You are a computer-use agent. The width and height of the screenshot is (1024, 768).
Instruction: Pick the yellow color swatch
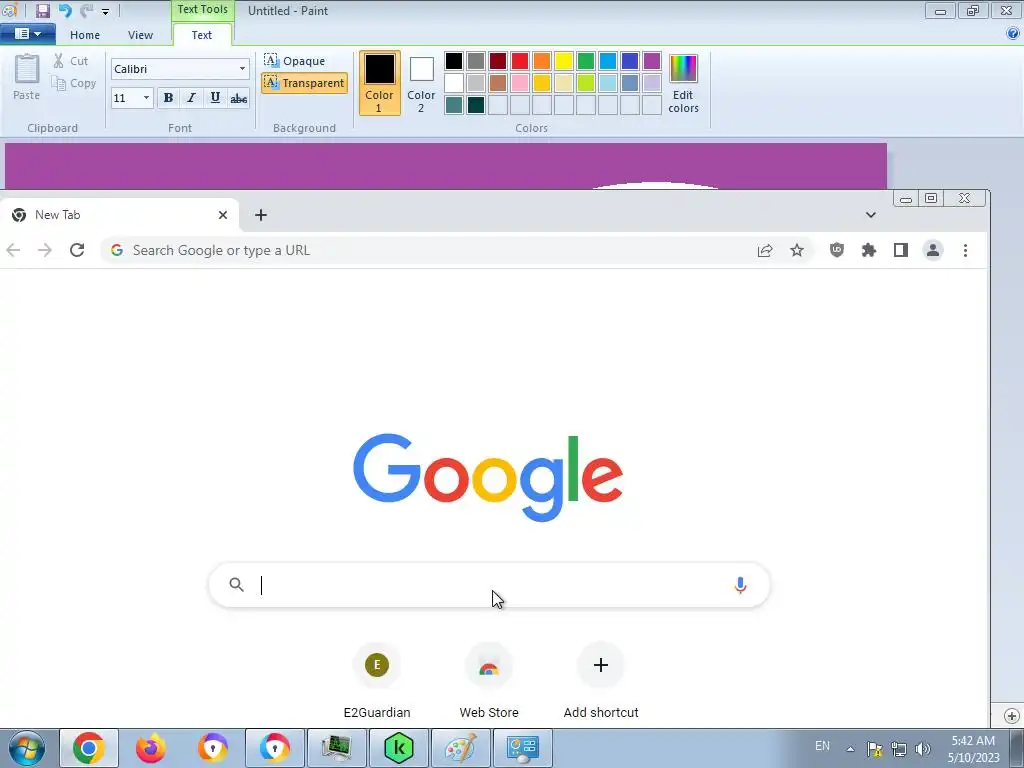tap(564, 61)
